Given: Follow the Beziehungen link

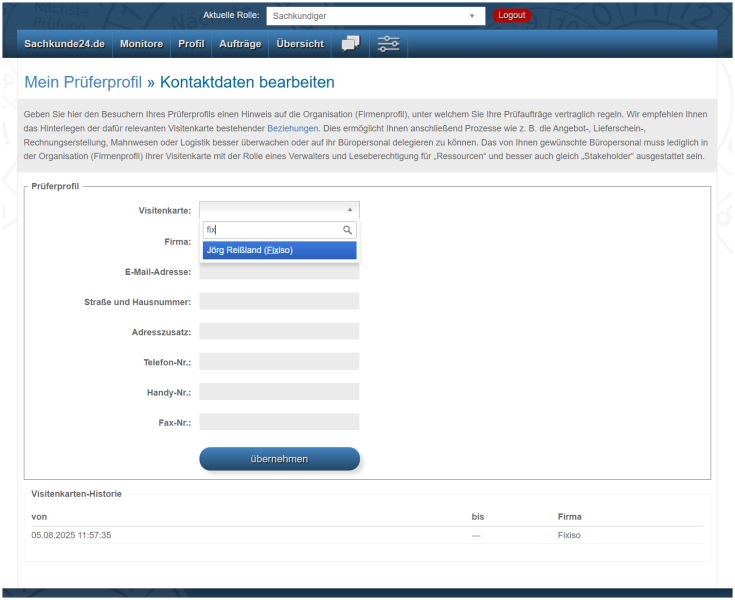Looking at the screenshot, I should coord(293,129).
